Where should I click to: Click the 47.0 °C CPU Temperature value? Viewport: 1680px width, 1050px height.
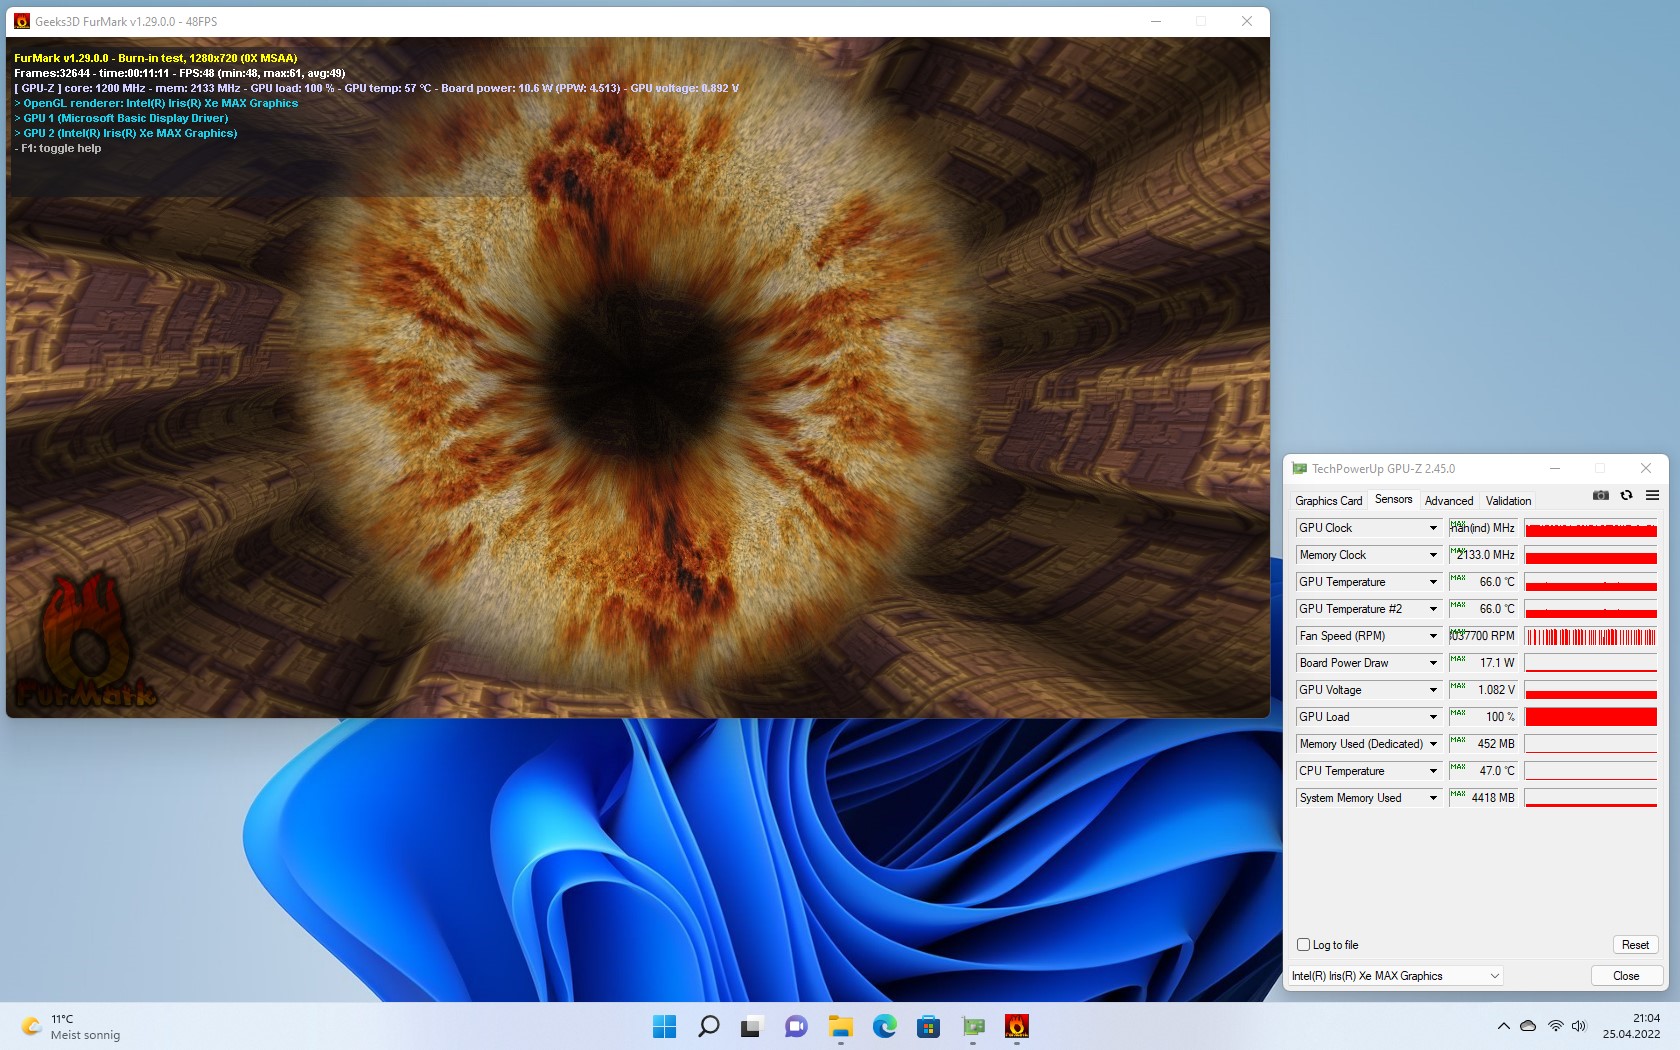tap(1483, 771)
